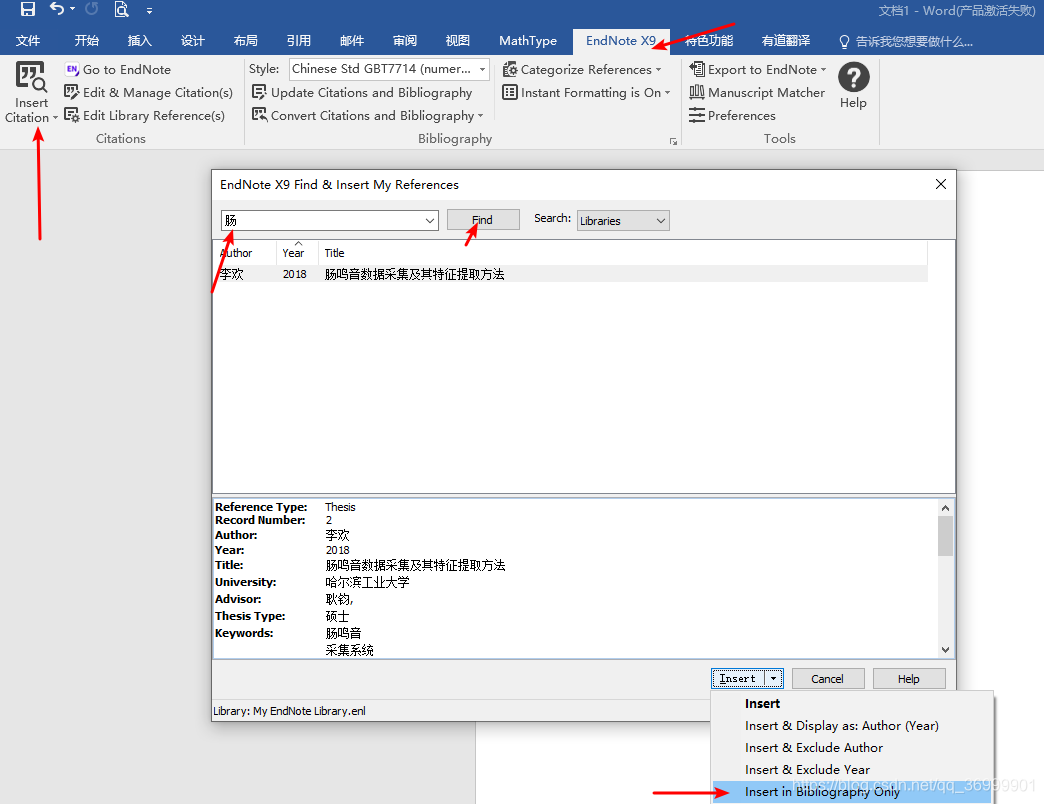Click Instant Formatting is On icon

(x=510, y=92)
